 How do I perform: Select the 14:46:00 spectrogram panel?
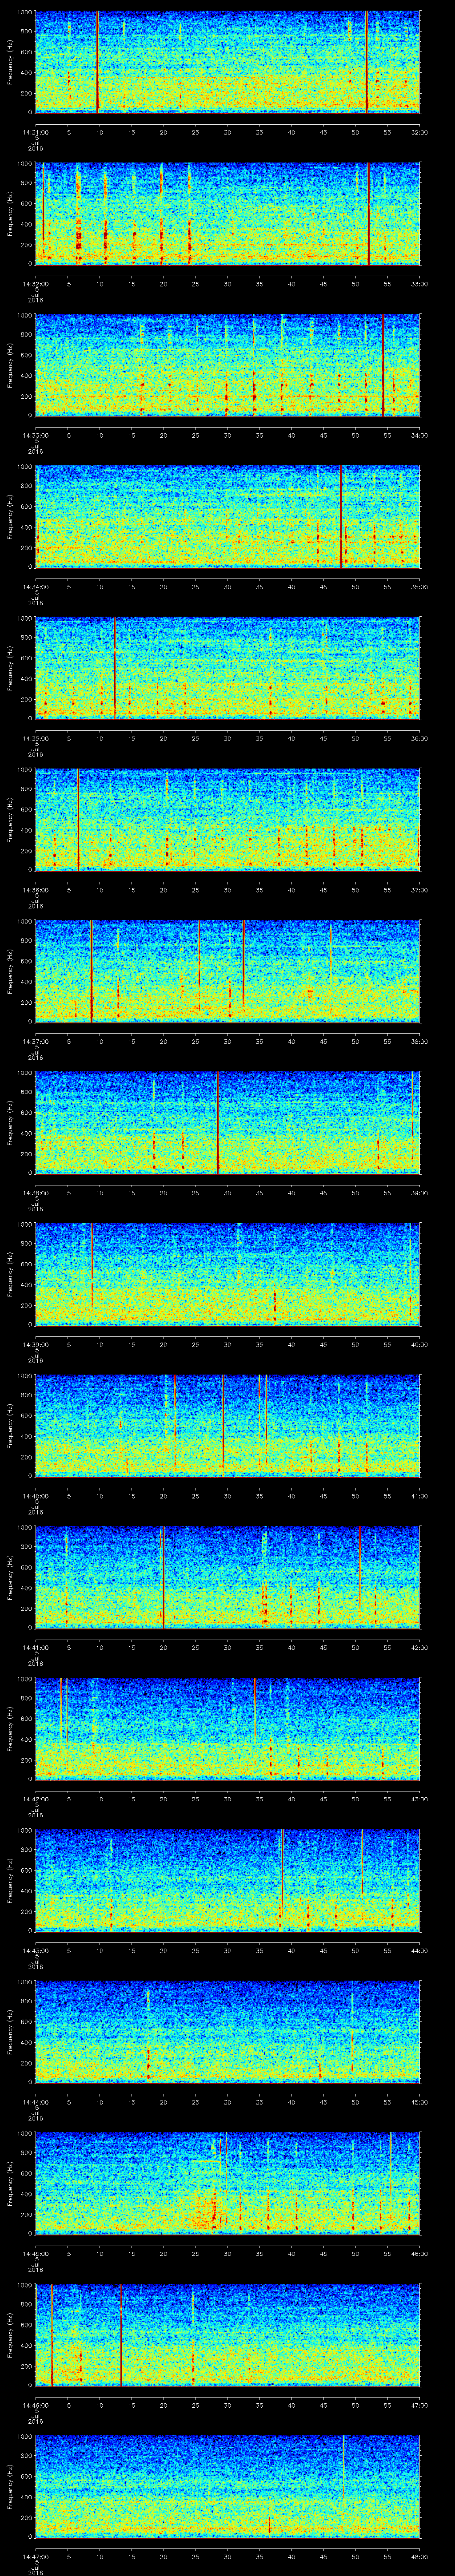pyautogui.click(x=228, y=2334)
